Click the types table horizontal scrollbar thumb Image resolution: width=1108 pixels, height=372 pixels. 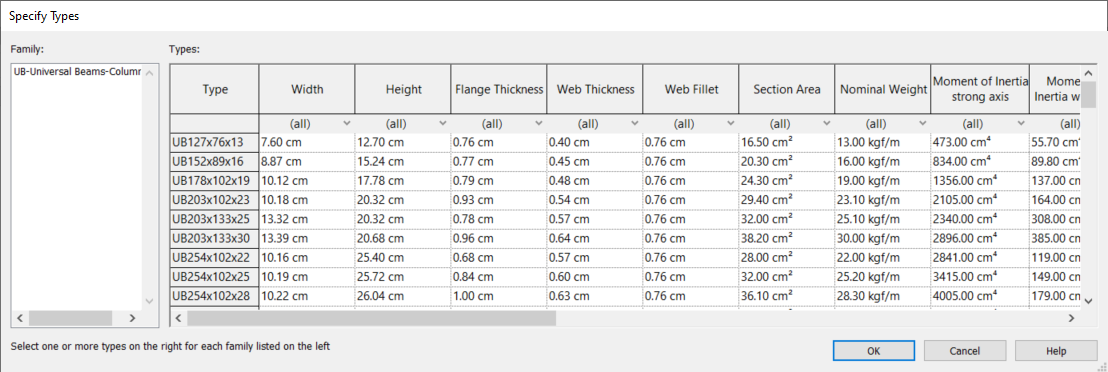click(372, 319)
